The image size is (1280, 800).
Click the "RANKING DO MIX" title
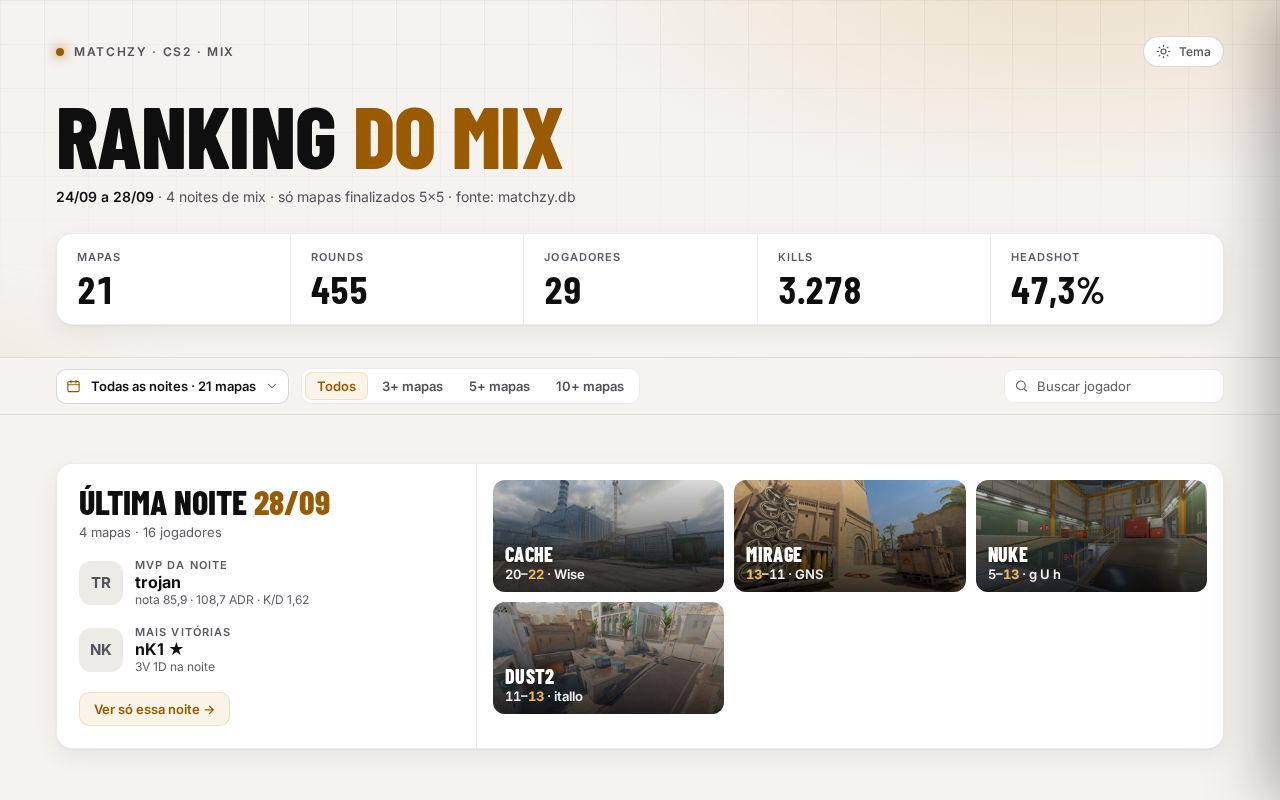click(x=309, y=139)
